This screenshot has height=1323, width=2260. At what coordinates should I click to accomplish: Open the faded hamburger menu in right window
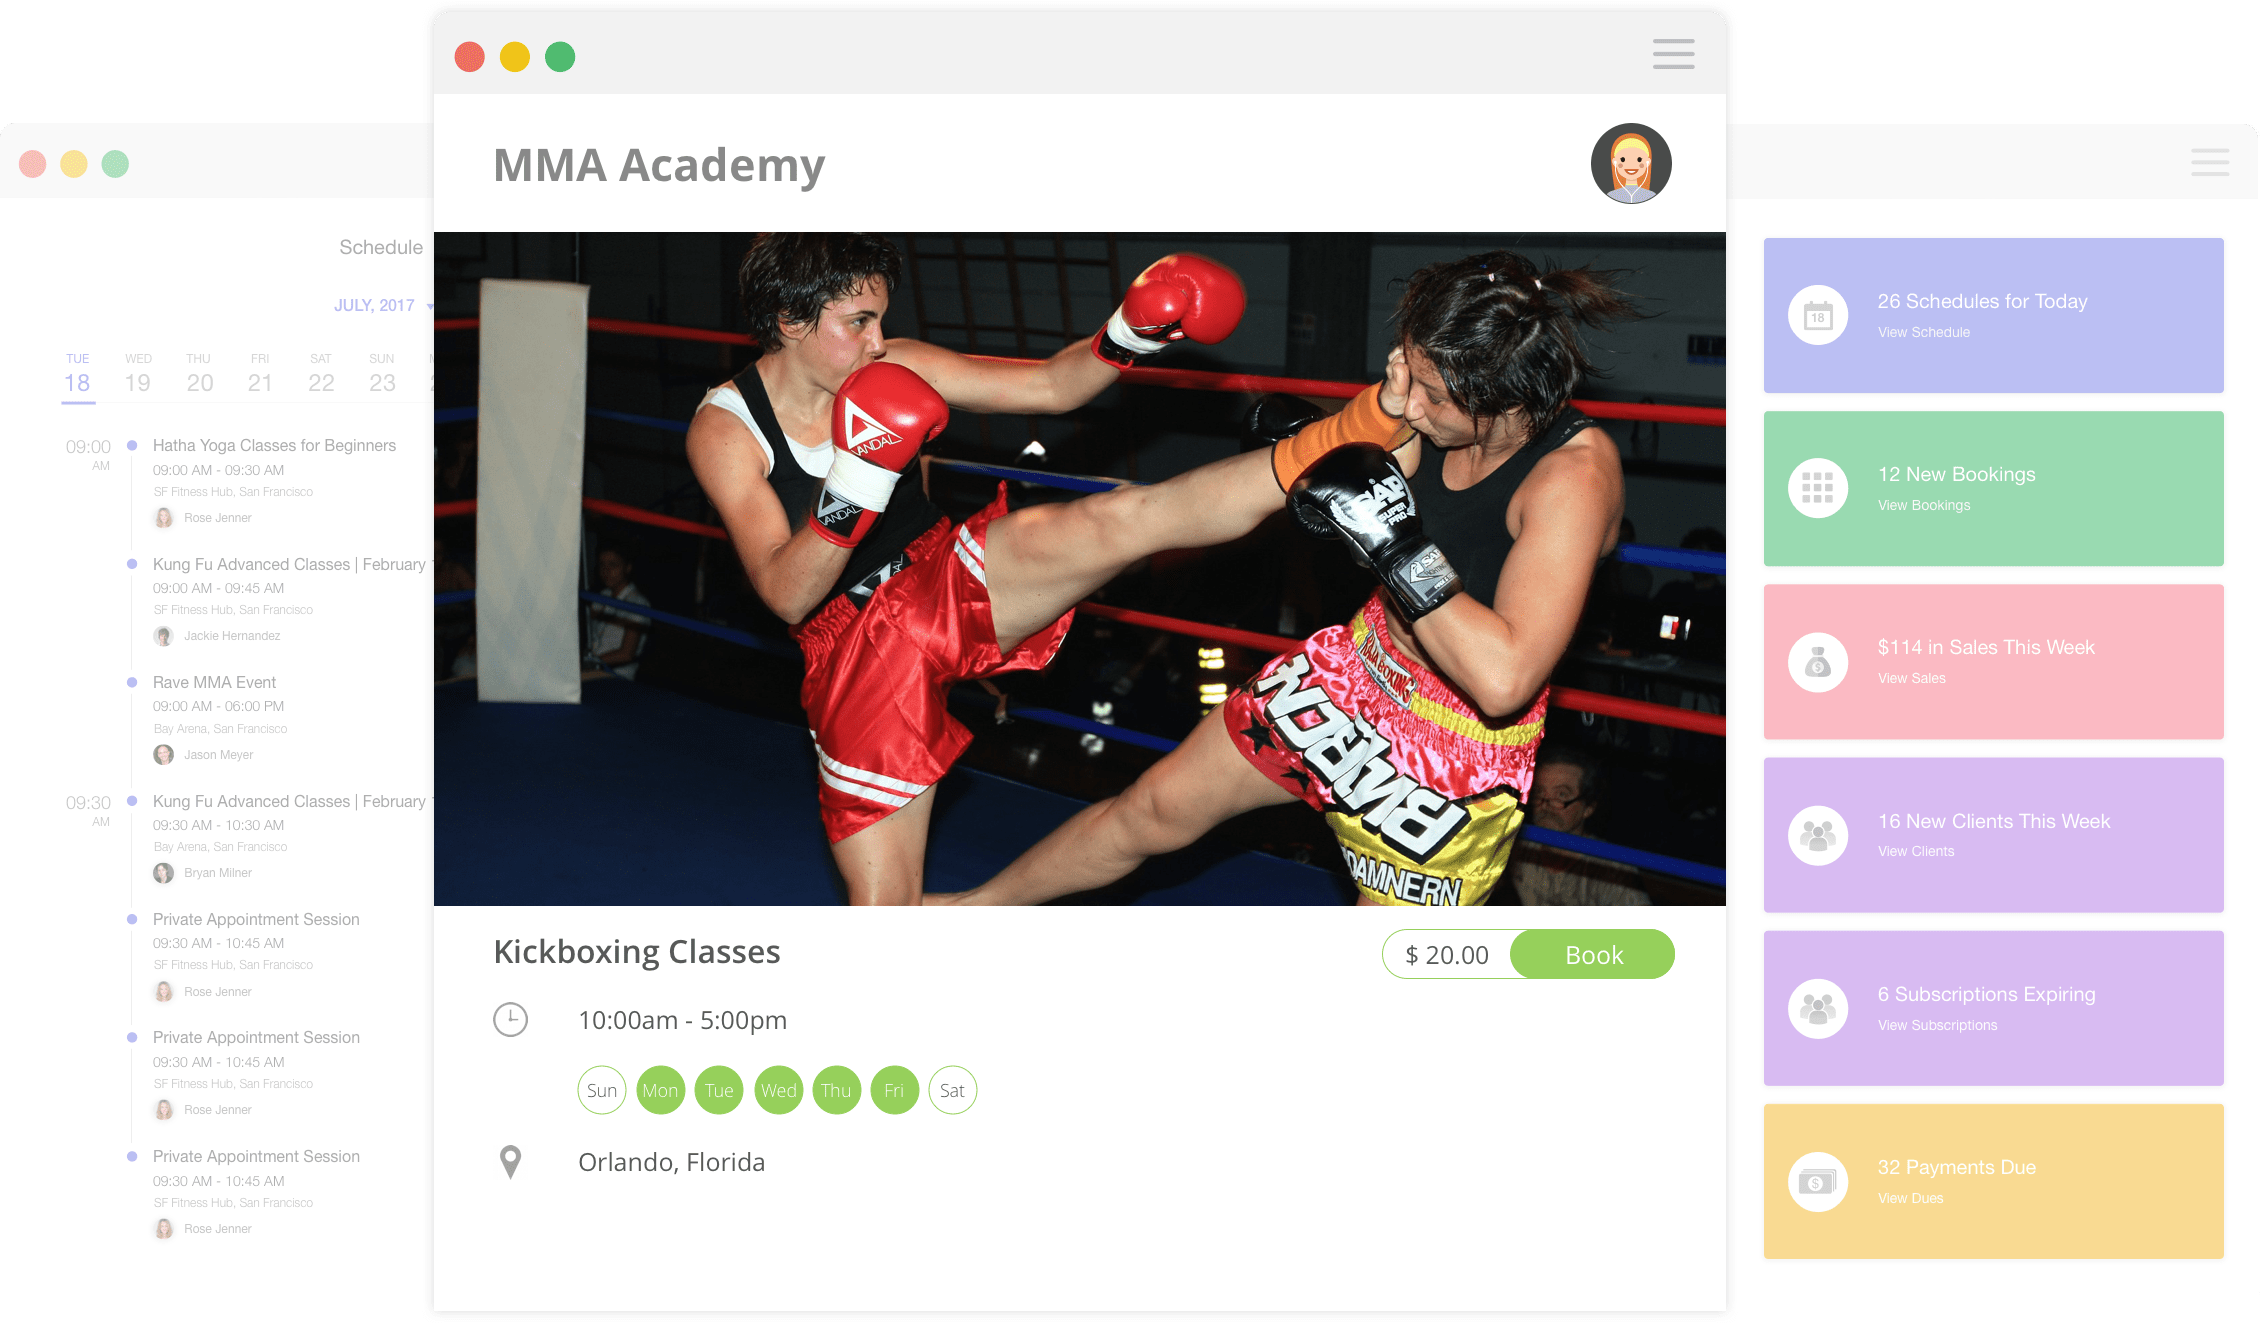[2210, 162]
